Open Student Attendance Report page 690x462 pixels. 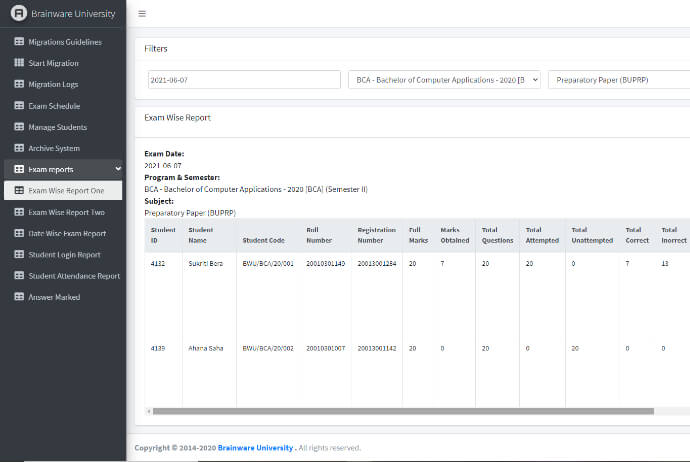tap(74, 276)
